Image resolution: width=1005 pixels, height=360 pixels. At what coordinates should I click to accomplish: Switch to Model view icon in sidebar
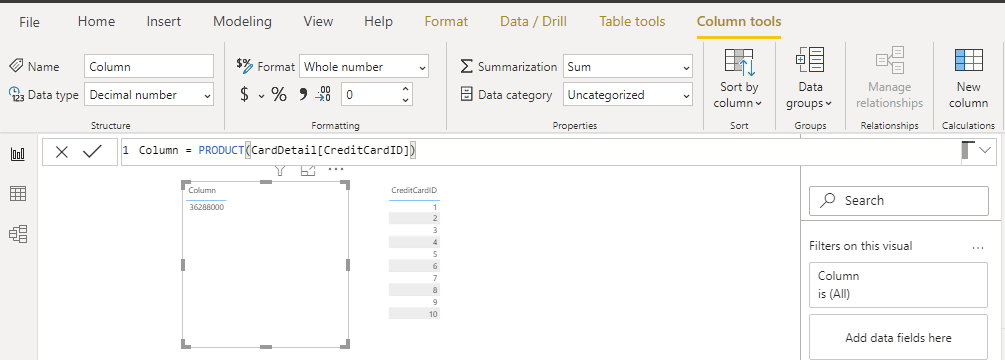click(x=18, y=234)
